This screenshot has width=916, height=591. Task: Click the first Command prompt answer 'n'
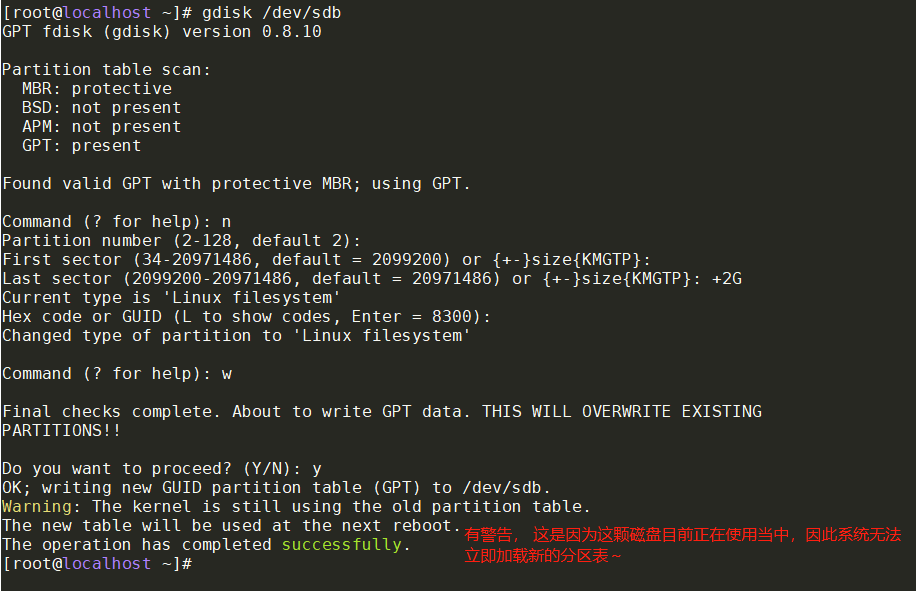pos(226,222)
